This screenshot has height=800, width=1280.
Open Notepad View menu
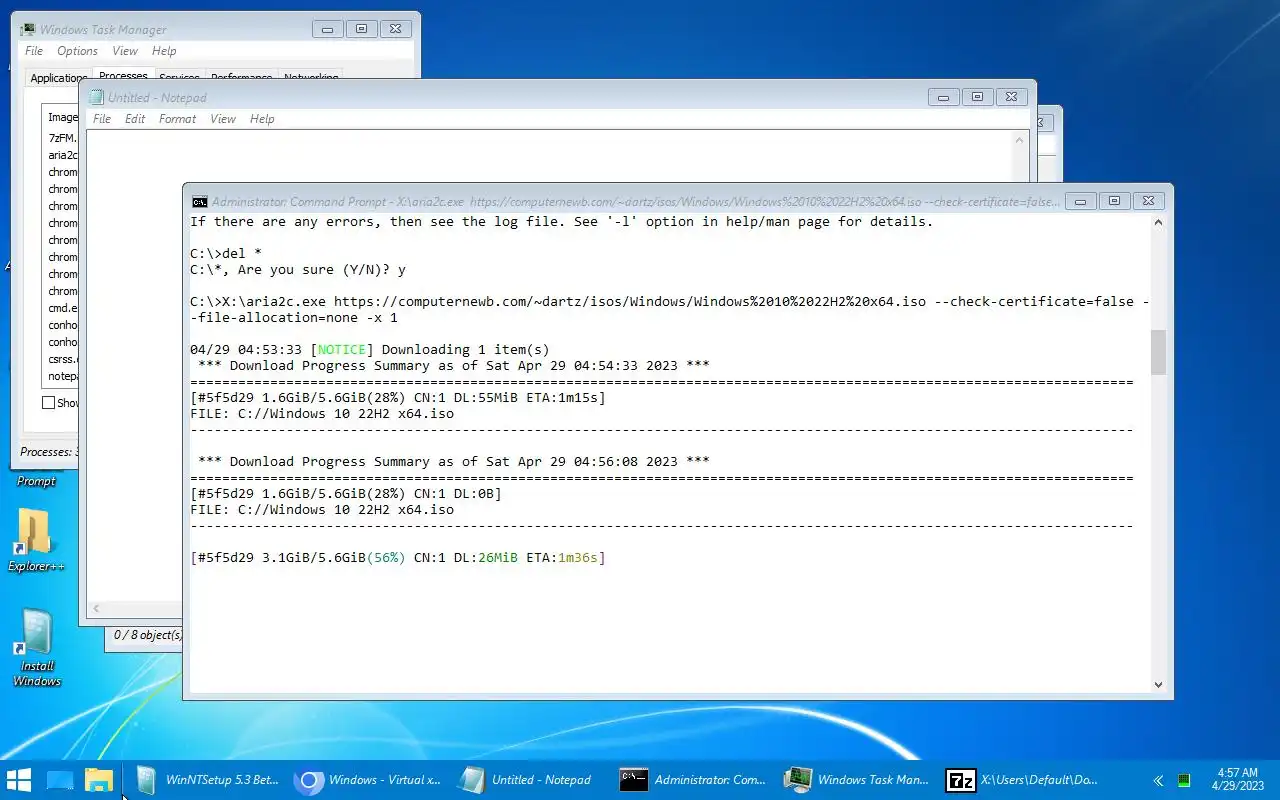223,118
